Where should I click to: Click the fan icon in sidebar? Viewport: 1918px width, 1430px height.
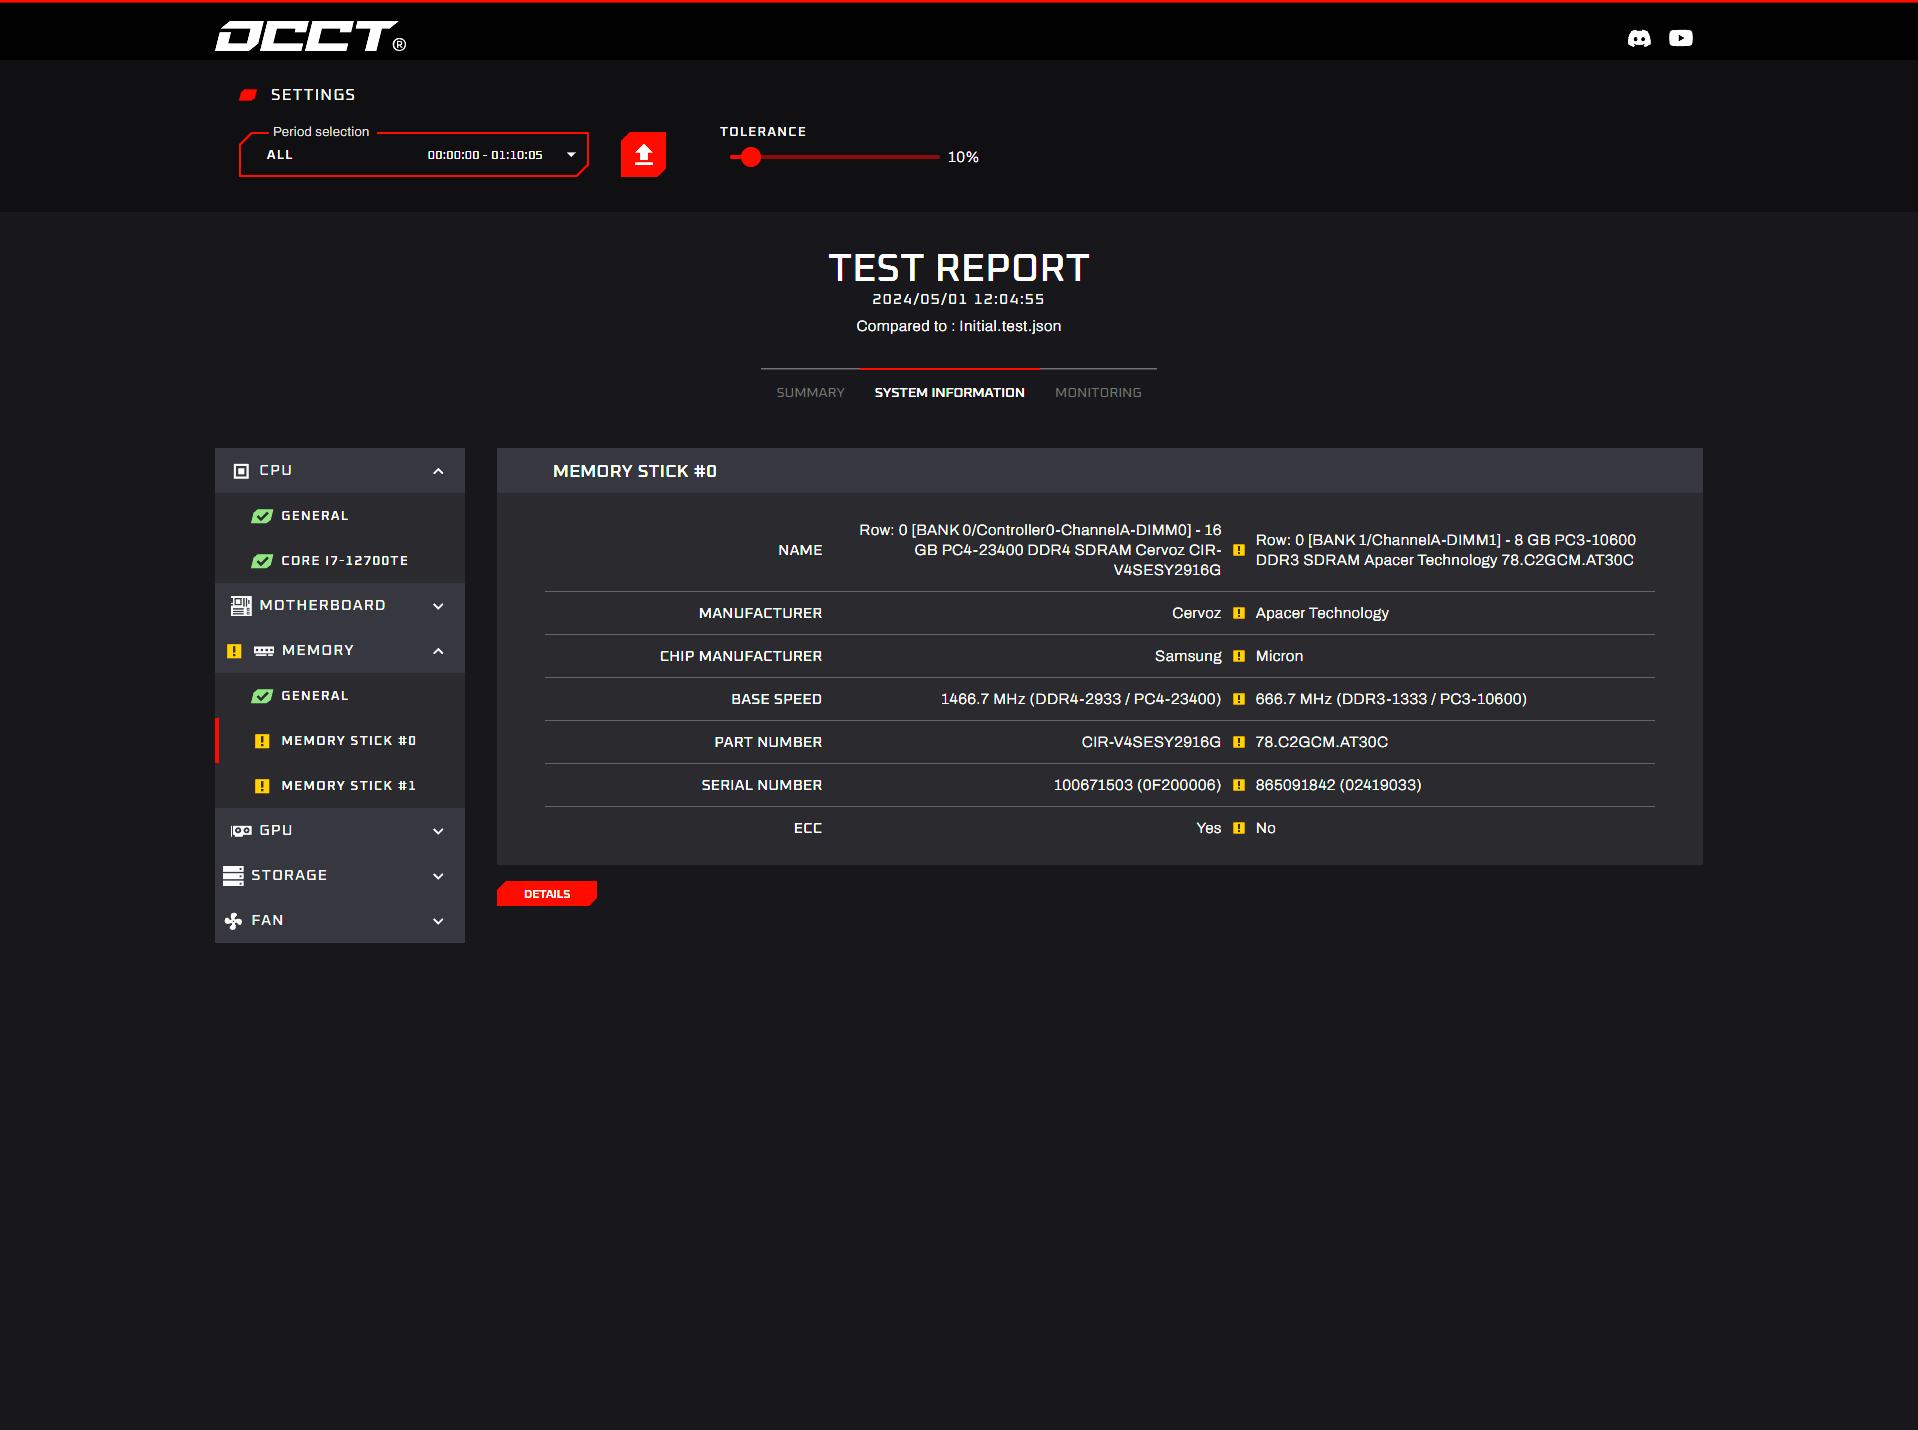(233, 920)
